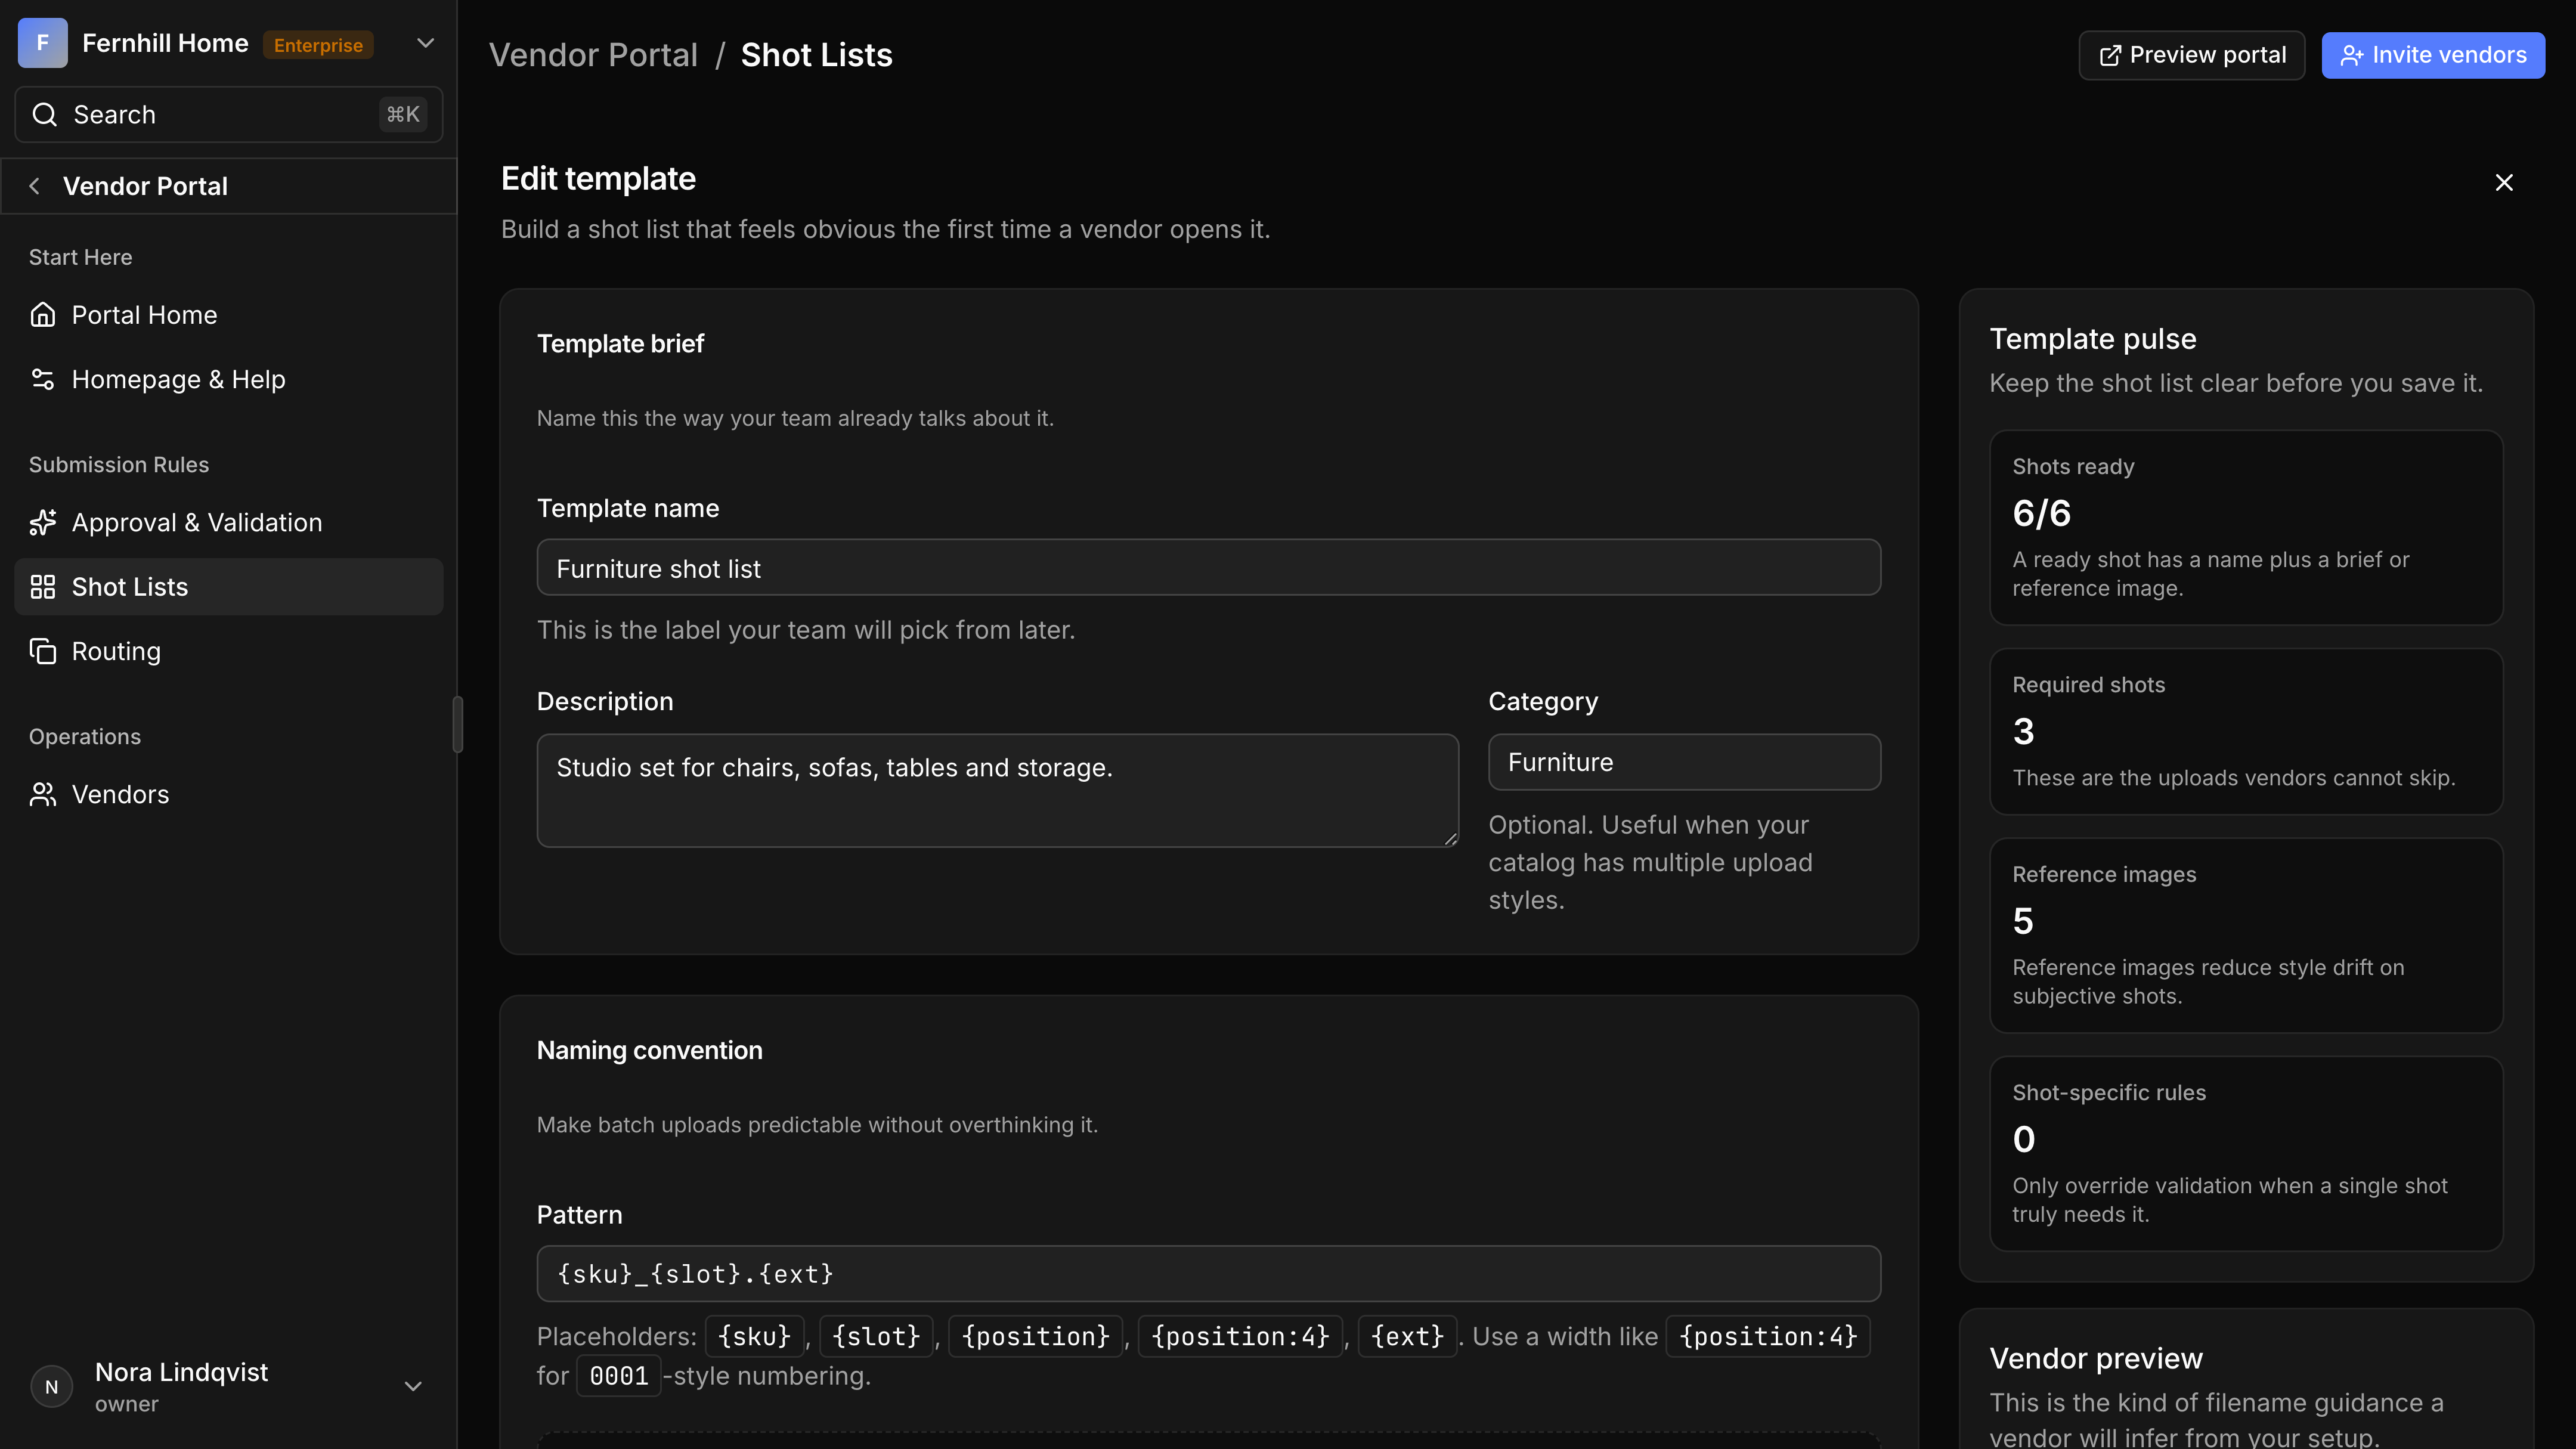Click the Description text area
This screenshot has height=1449, width=2576.
(x=997, y=790)
